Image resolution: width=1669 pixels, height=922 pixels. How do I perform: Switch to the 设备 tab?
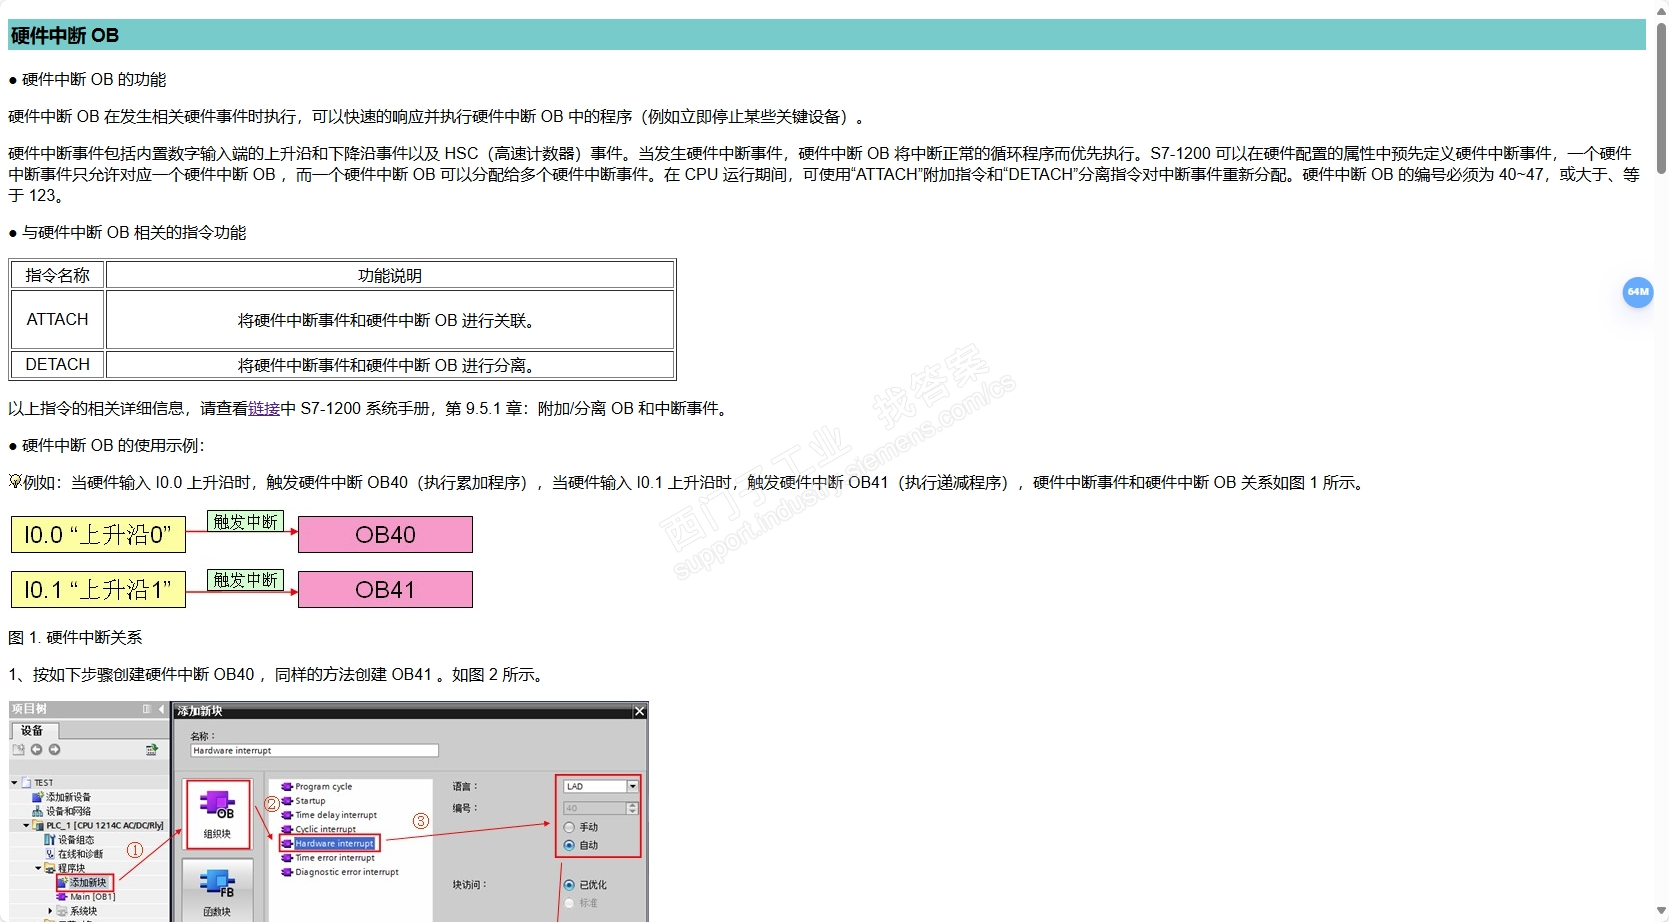pos(33,731)
